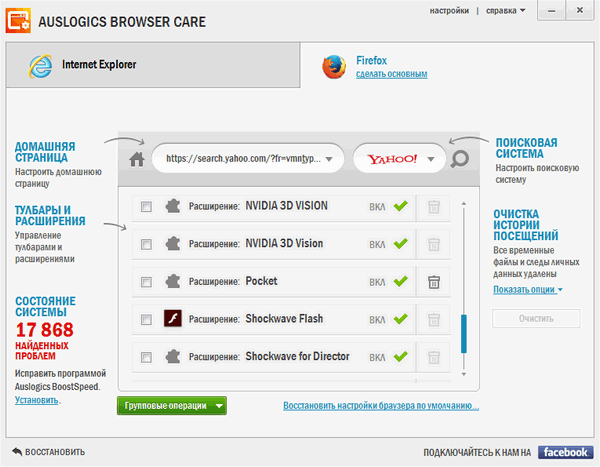The image size is (600, 467).
Task: Click Восстановить настройки браузера по умолчанию link
Action: coord(381,405)
